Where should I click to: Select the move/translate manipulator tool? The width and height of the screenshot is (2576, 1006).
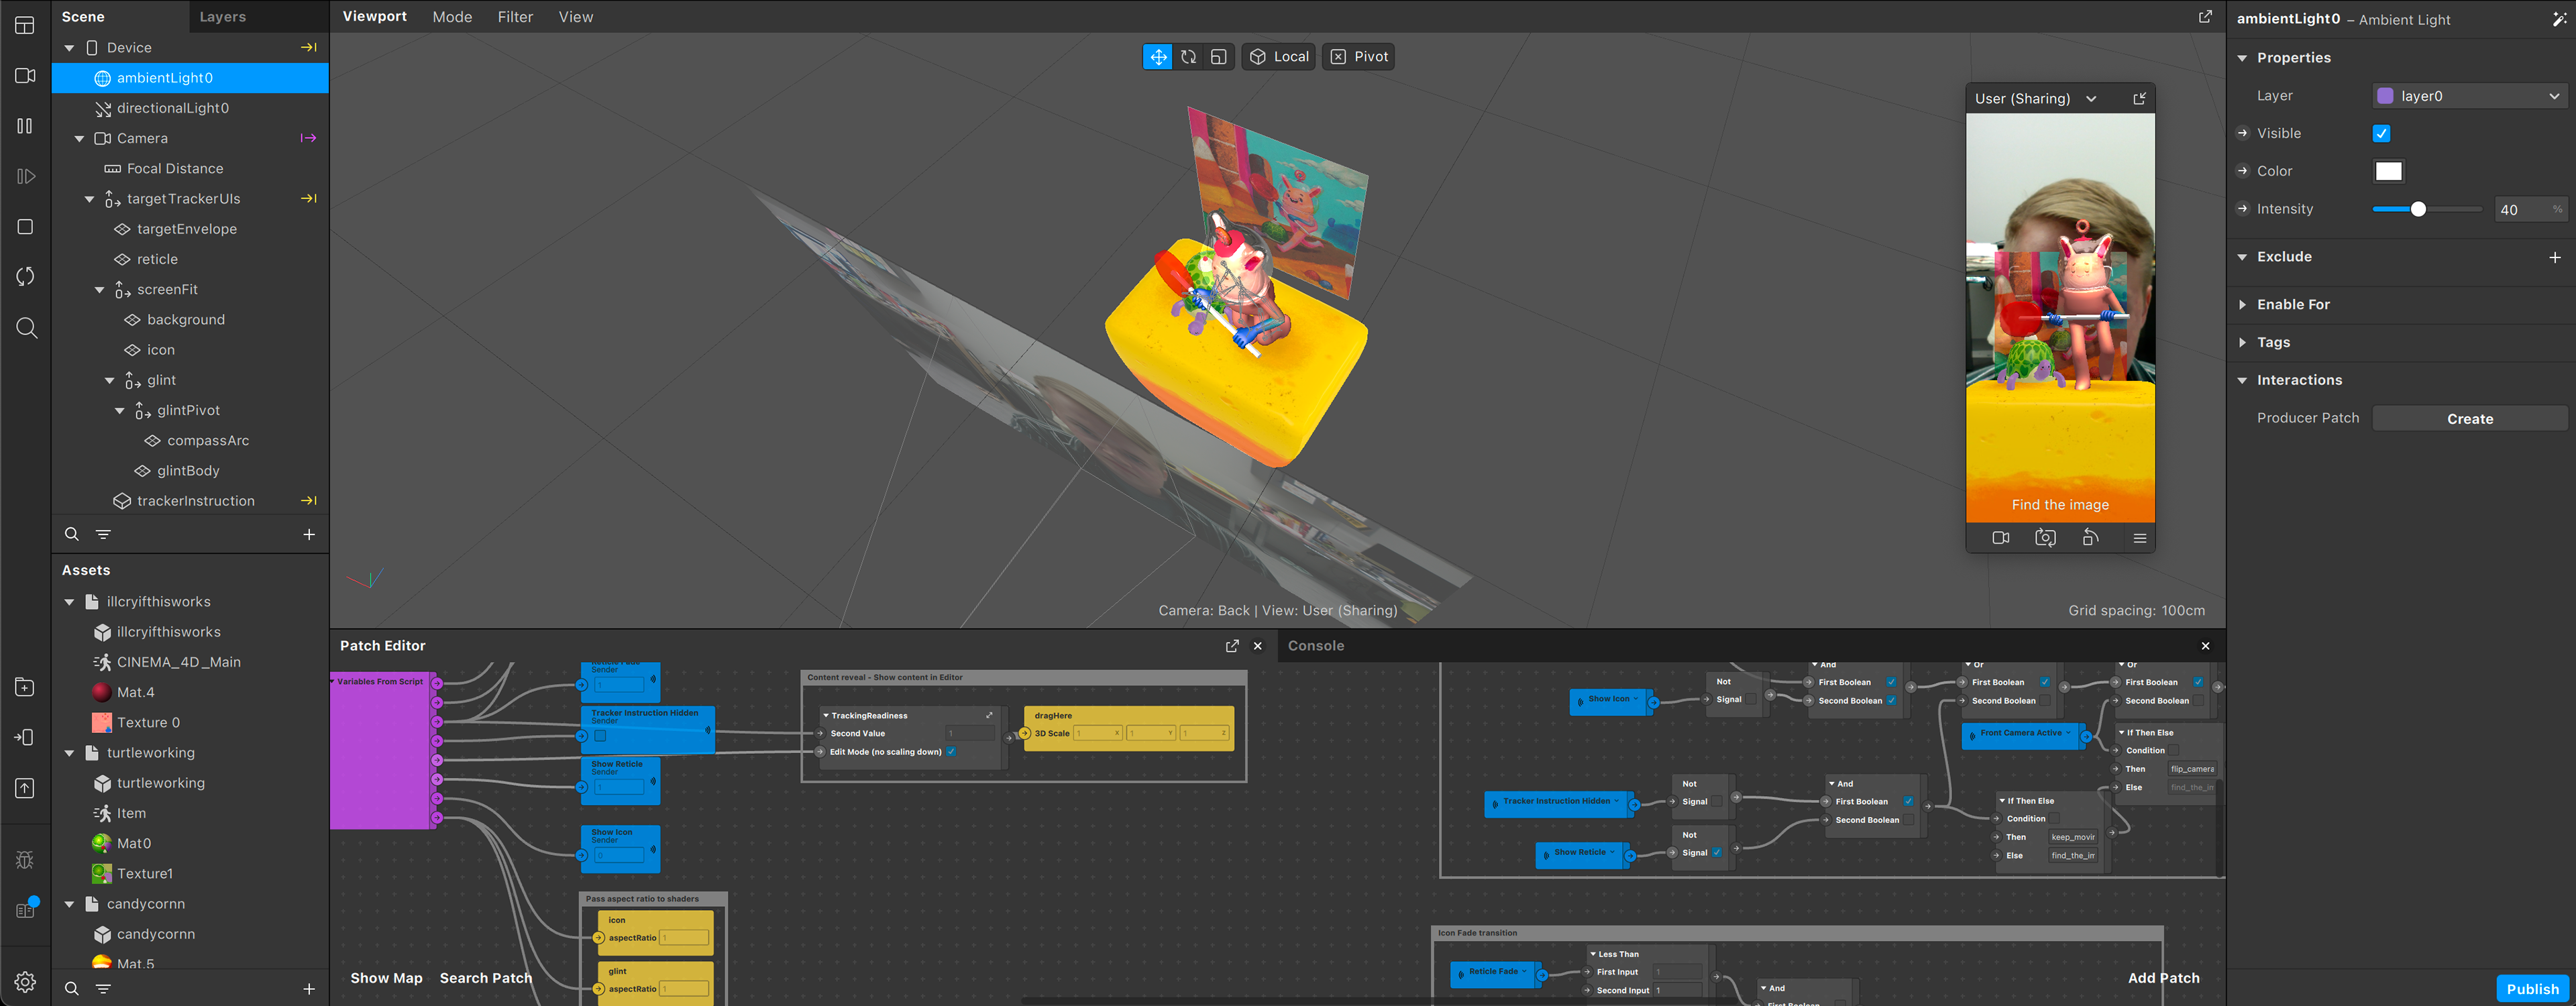(x=1157, y=57)
